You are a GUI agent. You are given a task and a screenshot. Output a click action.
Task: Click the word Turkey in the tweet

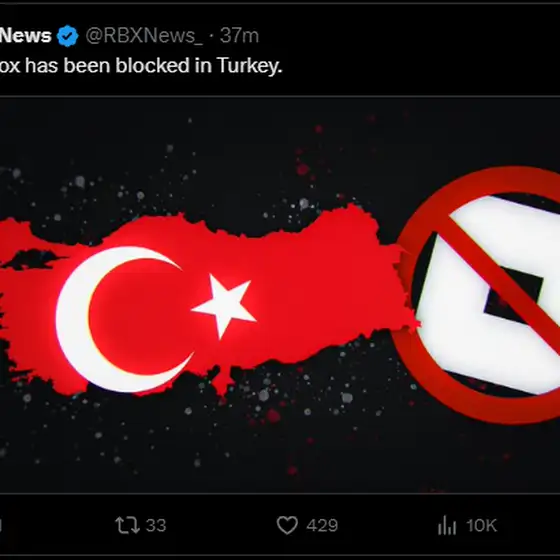[x=249, y=66]
